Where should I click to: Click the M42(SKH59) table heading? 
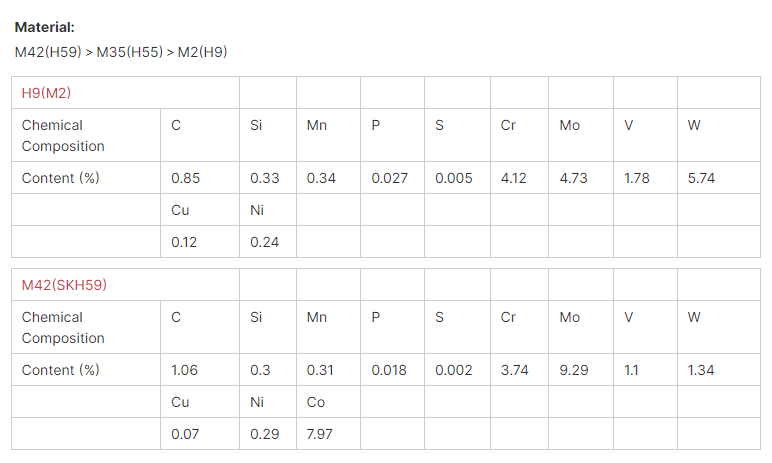pyautogui.click(x=64, y=285)
